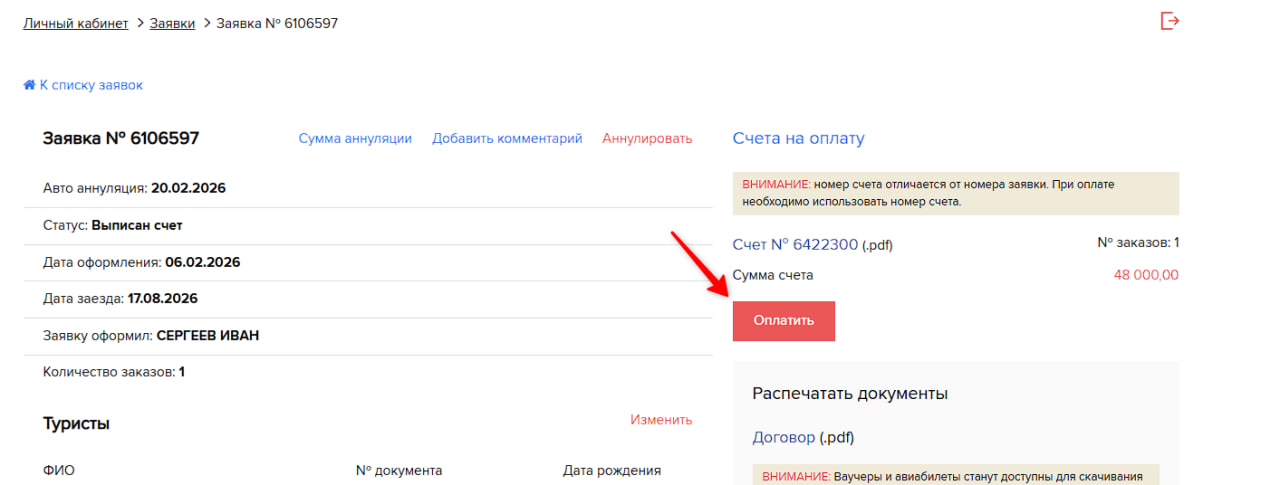Click Добавить комментарий
This screenshot has width=1280, height=485.
(x=507, y=139)
